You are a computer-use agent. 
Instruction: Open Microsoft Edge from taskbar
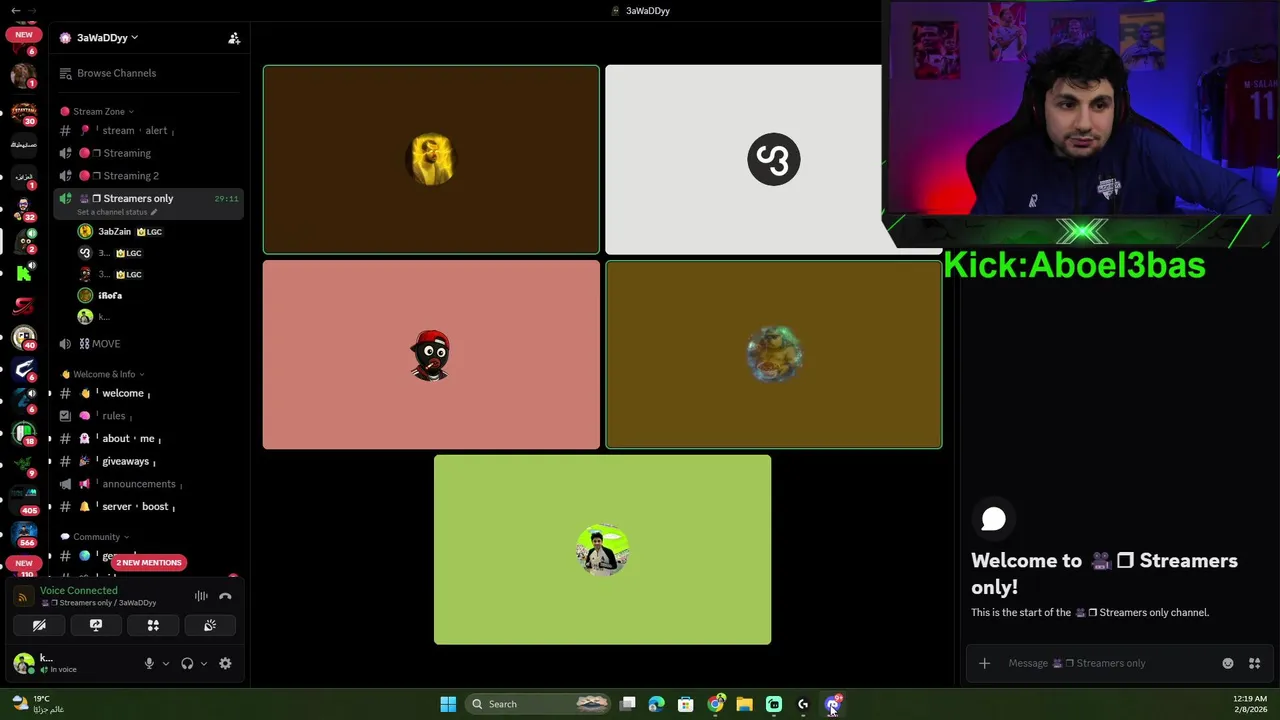coord(656,704)
